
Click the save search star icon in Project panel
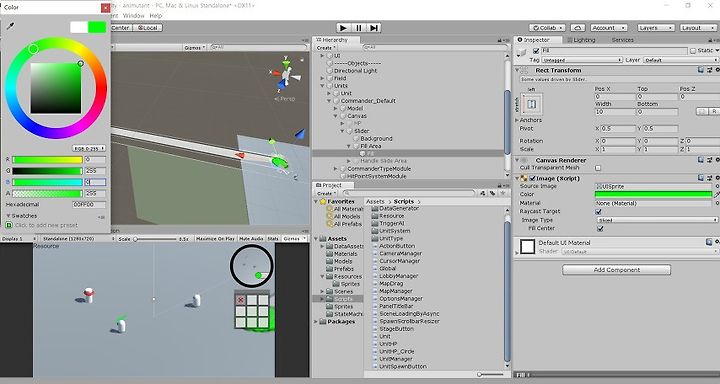click(x=503, y=193)
